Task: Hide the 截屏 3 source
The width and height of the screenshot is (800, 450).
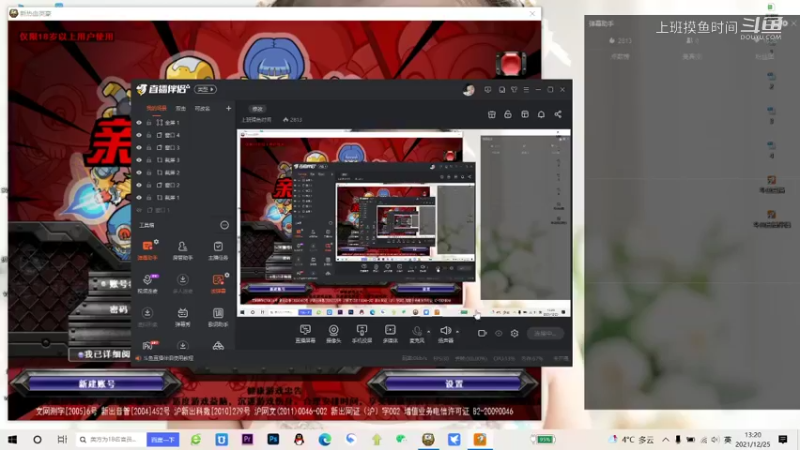Action: pos(139,160)
